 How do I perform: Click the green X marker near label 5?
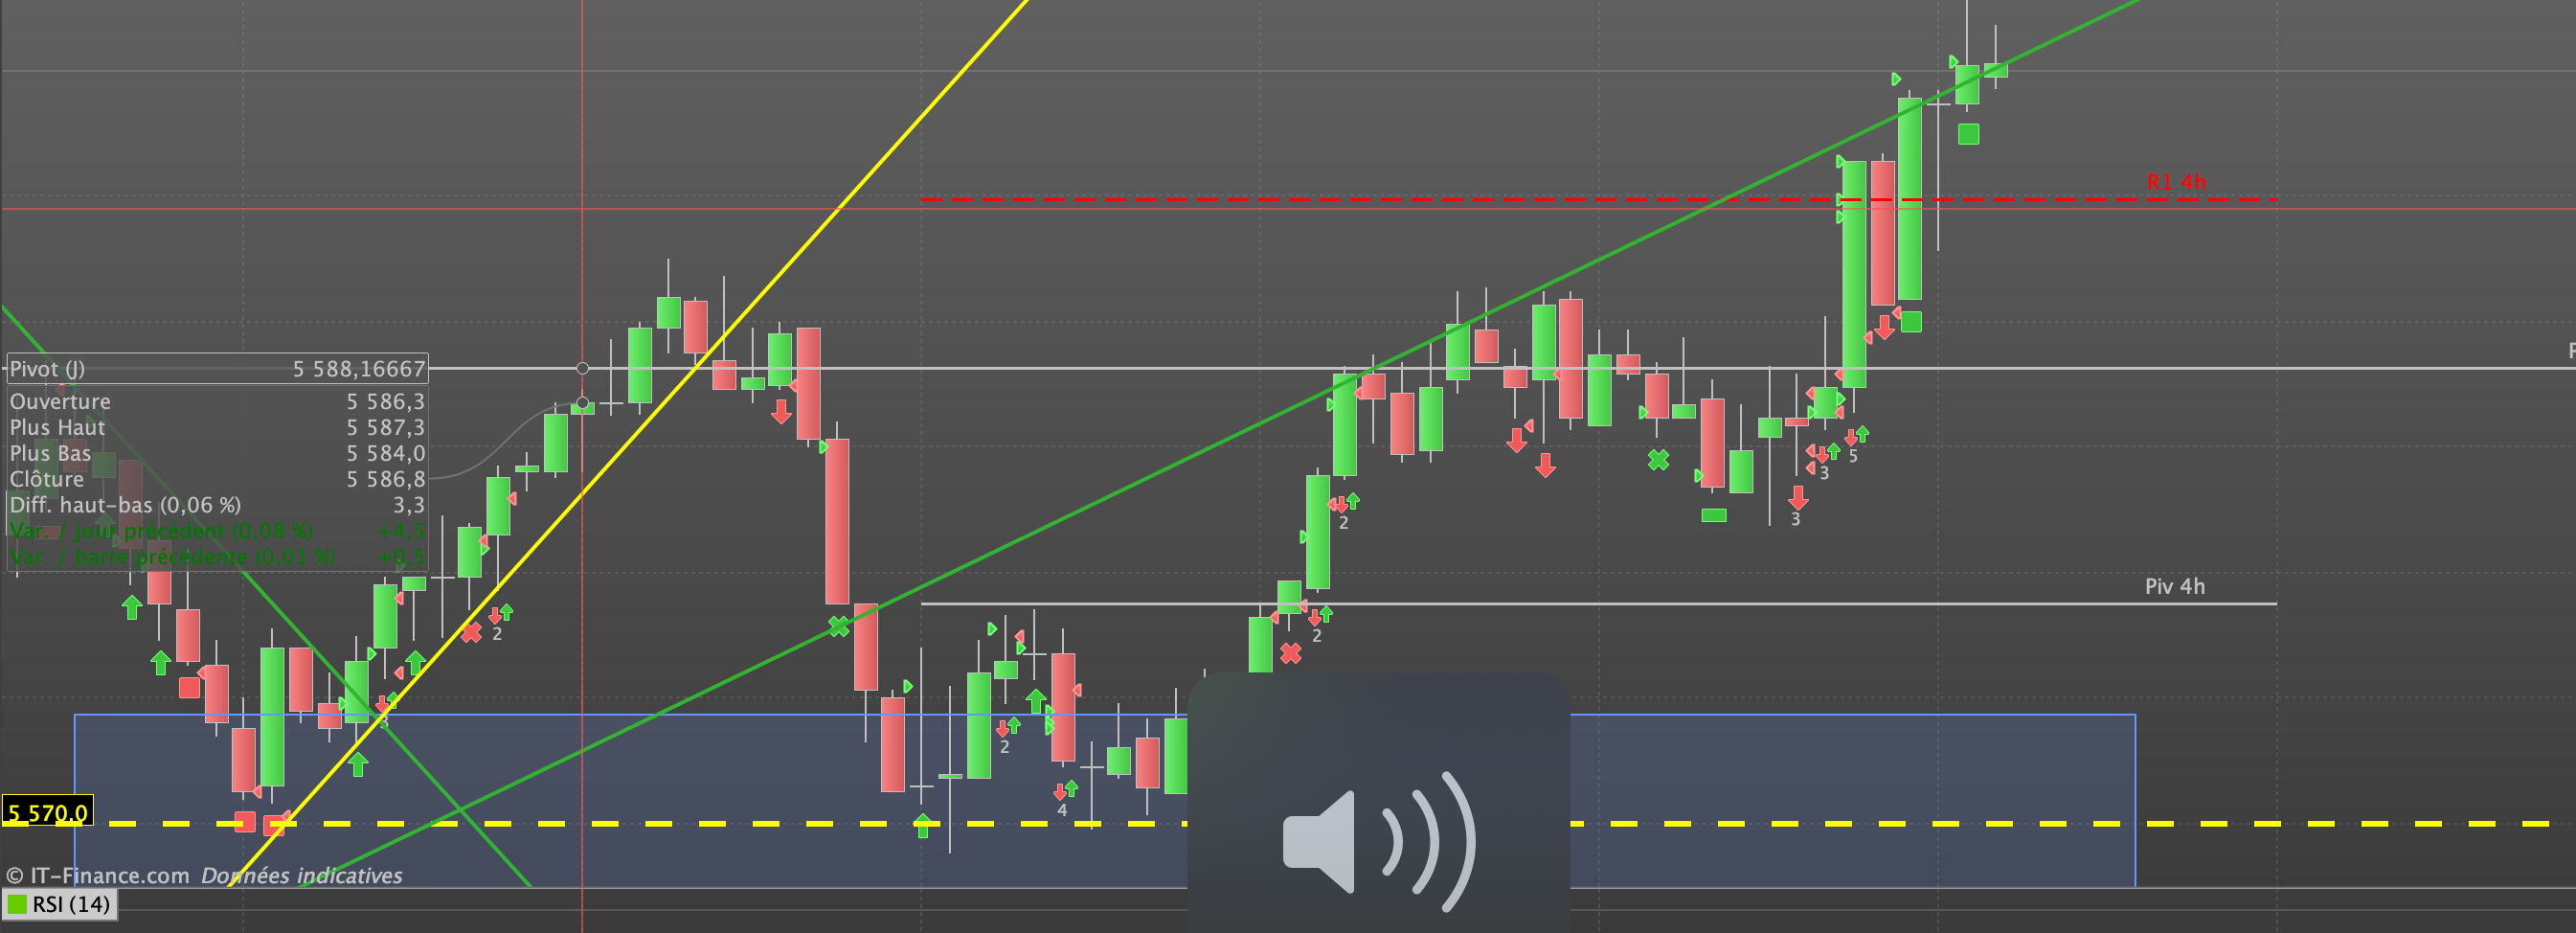(x=1659, y=459)
